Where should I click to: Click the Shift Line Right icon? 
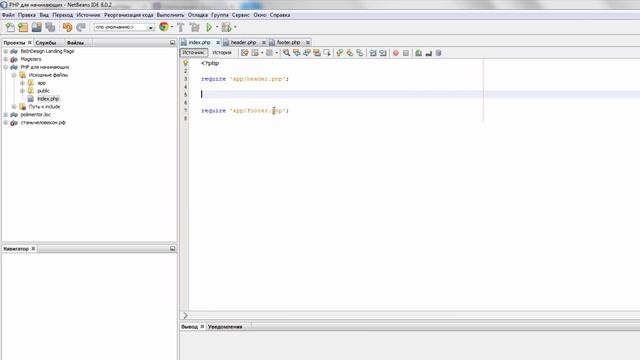click(x=383, y=53)
